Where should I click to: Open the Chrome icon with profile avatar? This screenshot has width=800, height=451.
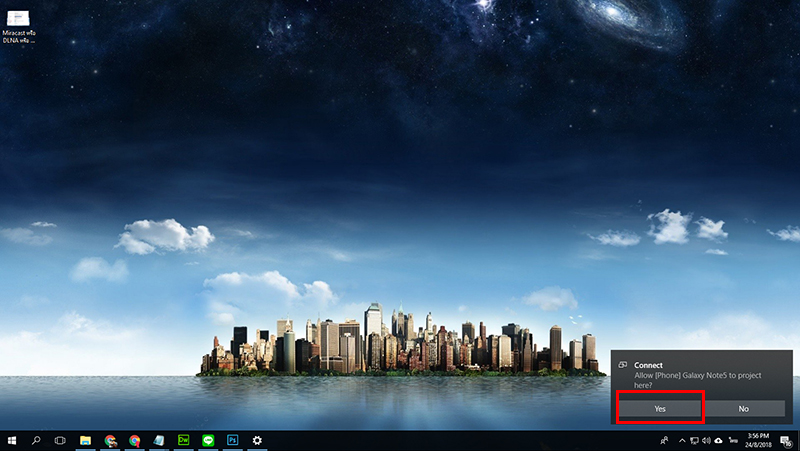[x=110, y=440]
